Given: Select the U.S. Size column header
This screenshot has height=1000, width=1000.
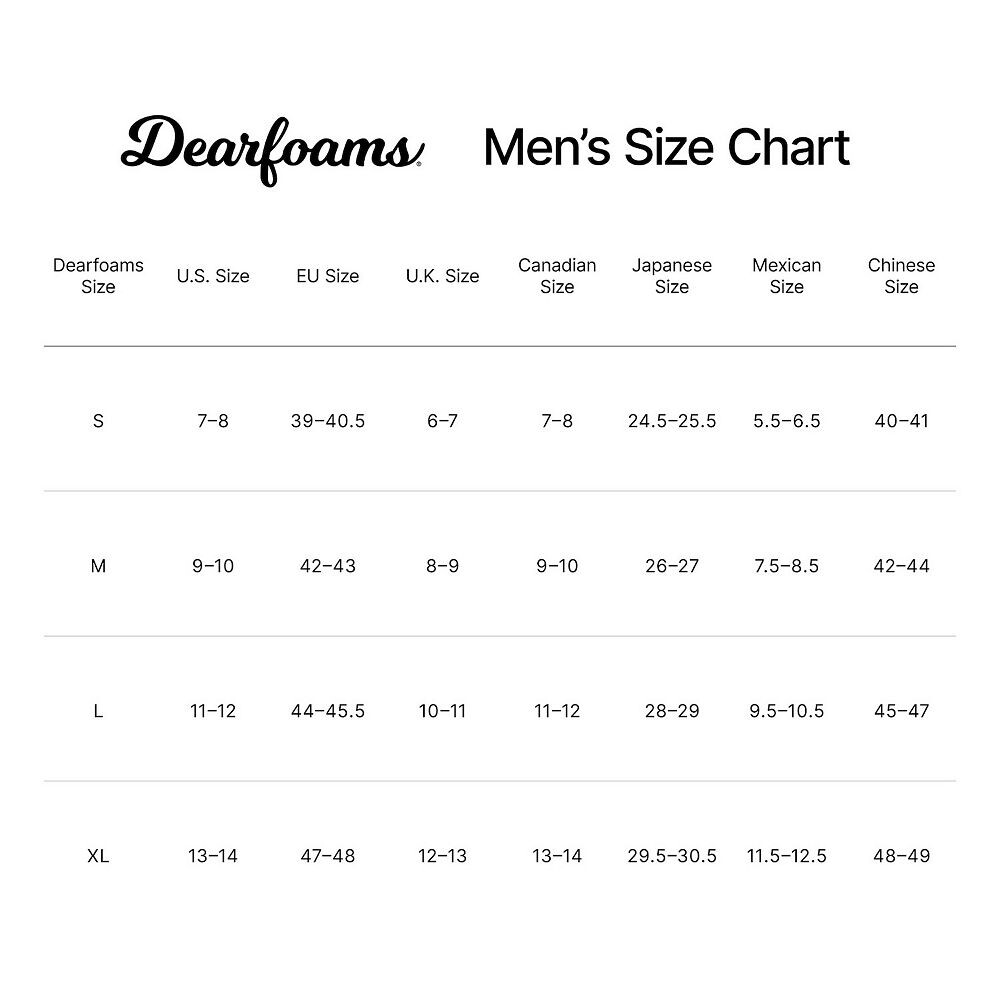Looking at the screenshot, I should click(x=213, y=276).
